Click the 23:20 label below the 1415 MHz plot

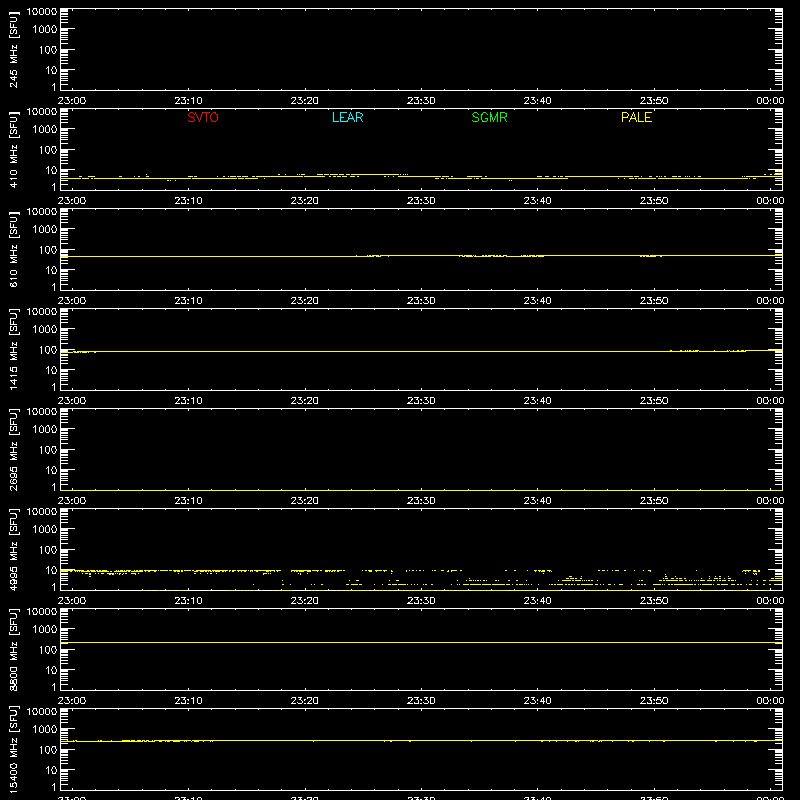[305, 401]
